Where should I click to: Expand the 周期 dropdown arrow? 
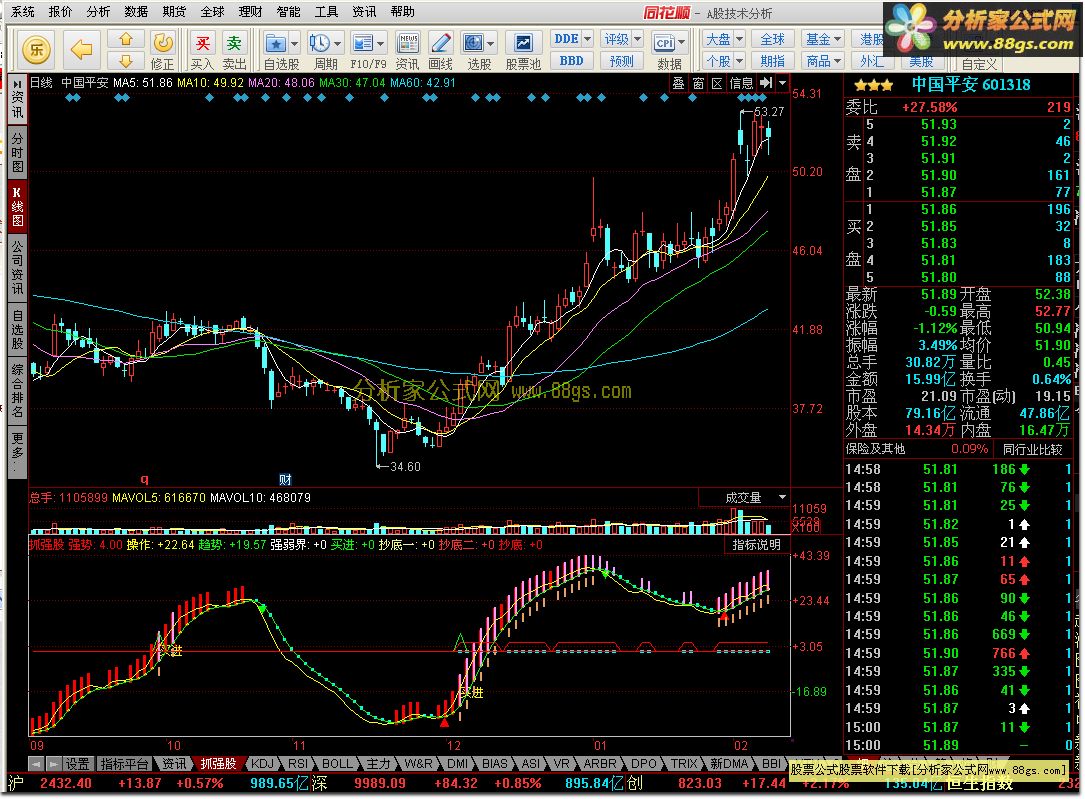tap(338, 44)
